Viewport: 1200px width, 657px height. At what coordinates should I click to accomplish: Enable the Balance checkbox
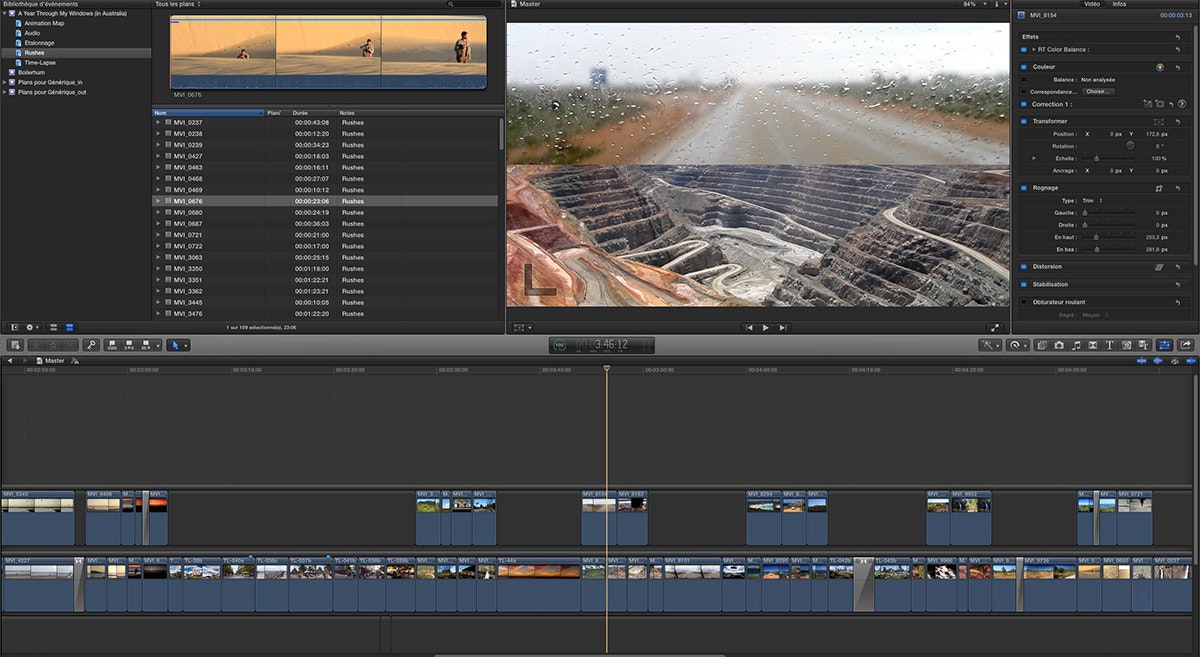coord(1024,79)
